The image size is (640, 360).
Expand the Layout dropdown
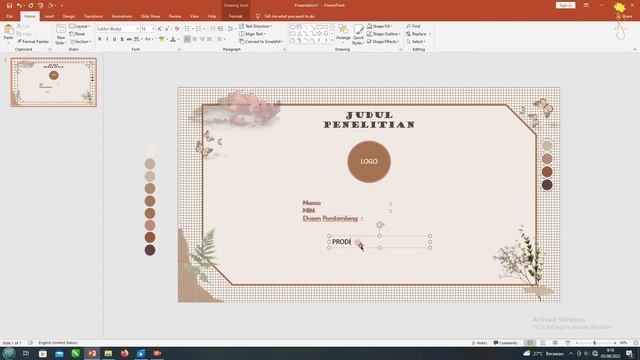point(80,26)
